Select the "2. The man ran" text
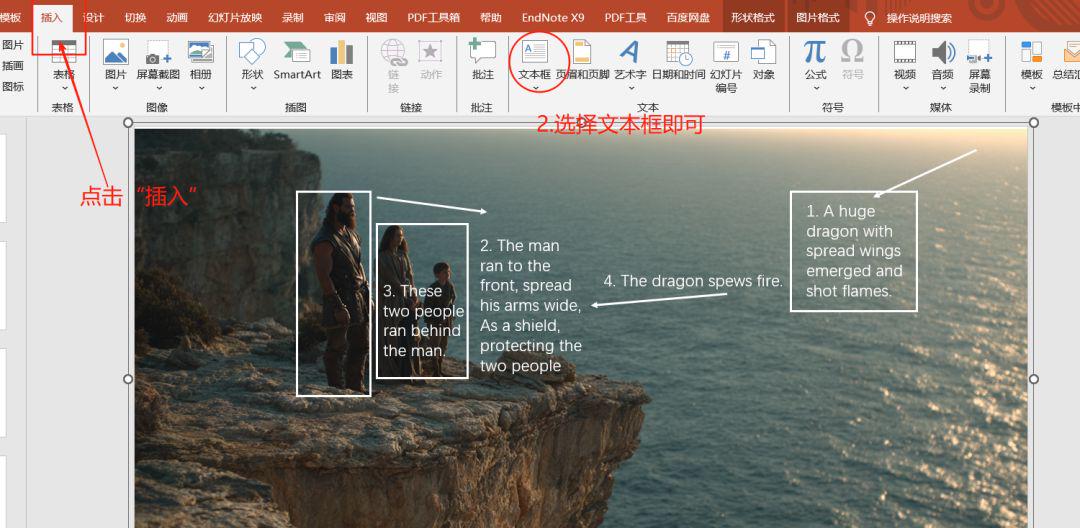This screenshot has width=1080, height=528. (530, 306)
